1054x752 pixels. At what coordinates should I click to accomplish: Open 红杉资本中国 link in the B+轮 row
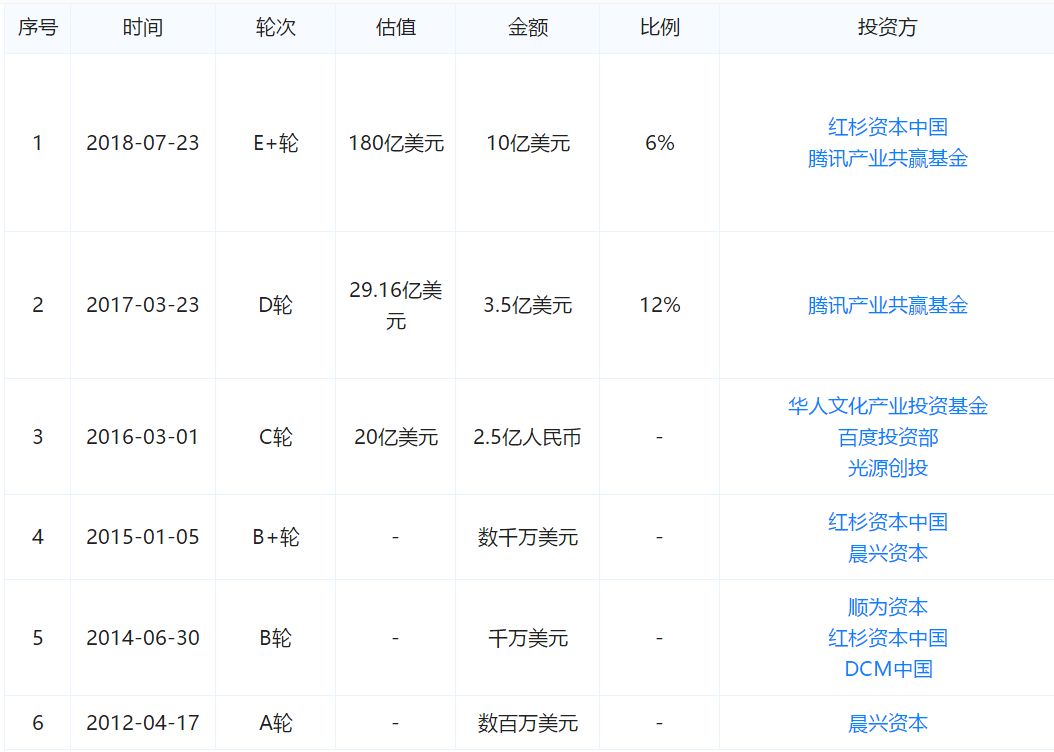[887, 522]
